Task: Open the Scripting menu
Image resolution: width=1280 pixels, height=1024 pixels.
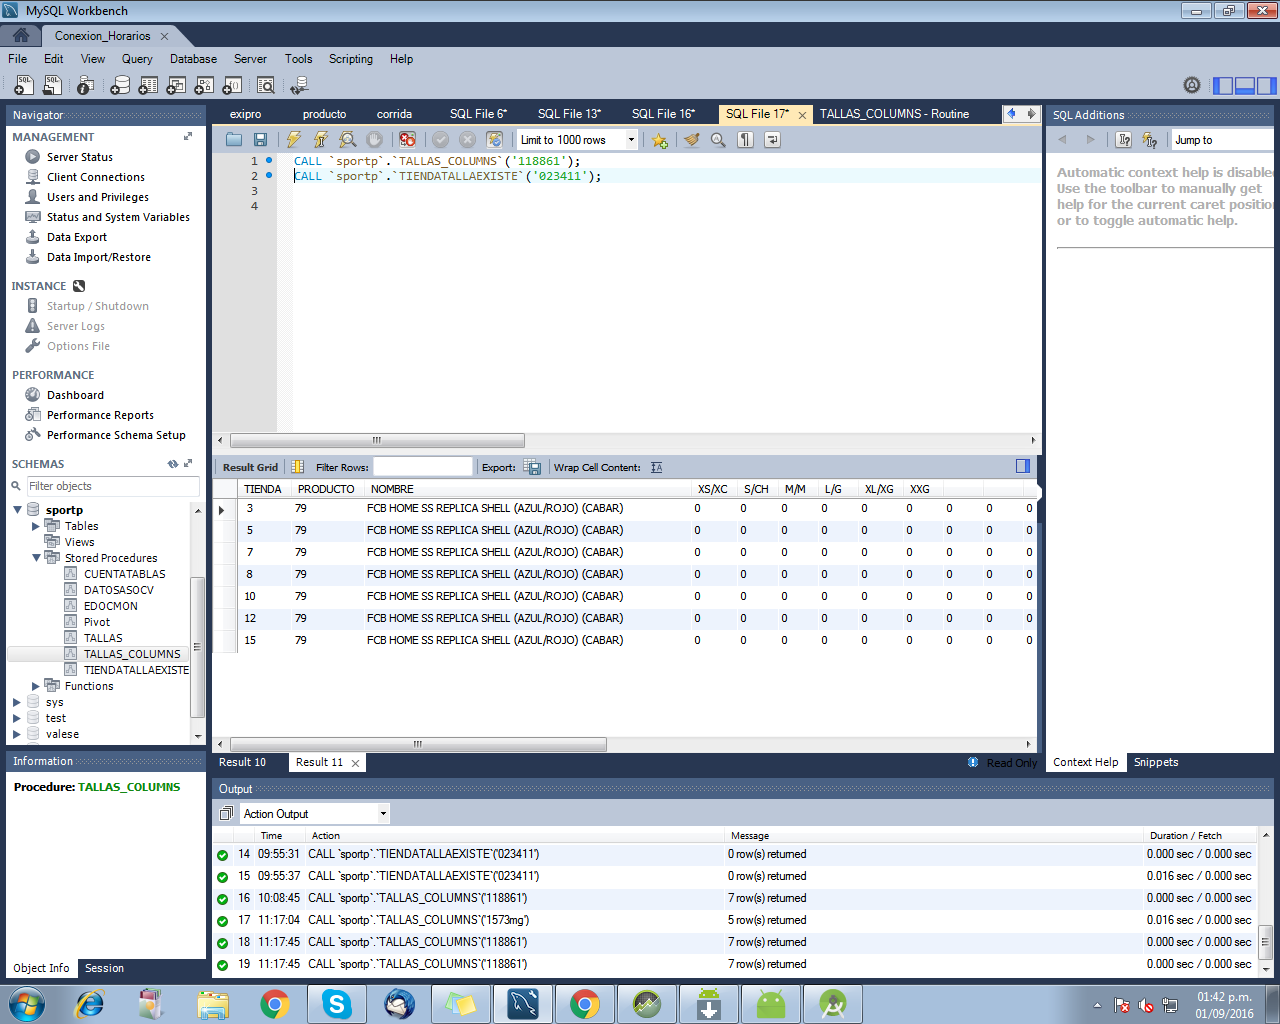Action: click(x=351, y=59)
